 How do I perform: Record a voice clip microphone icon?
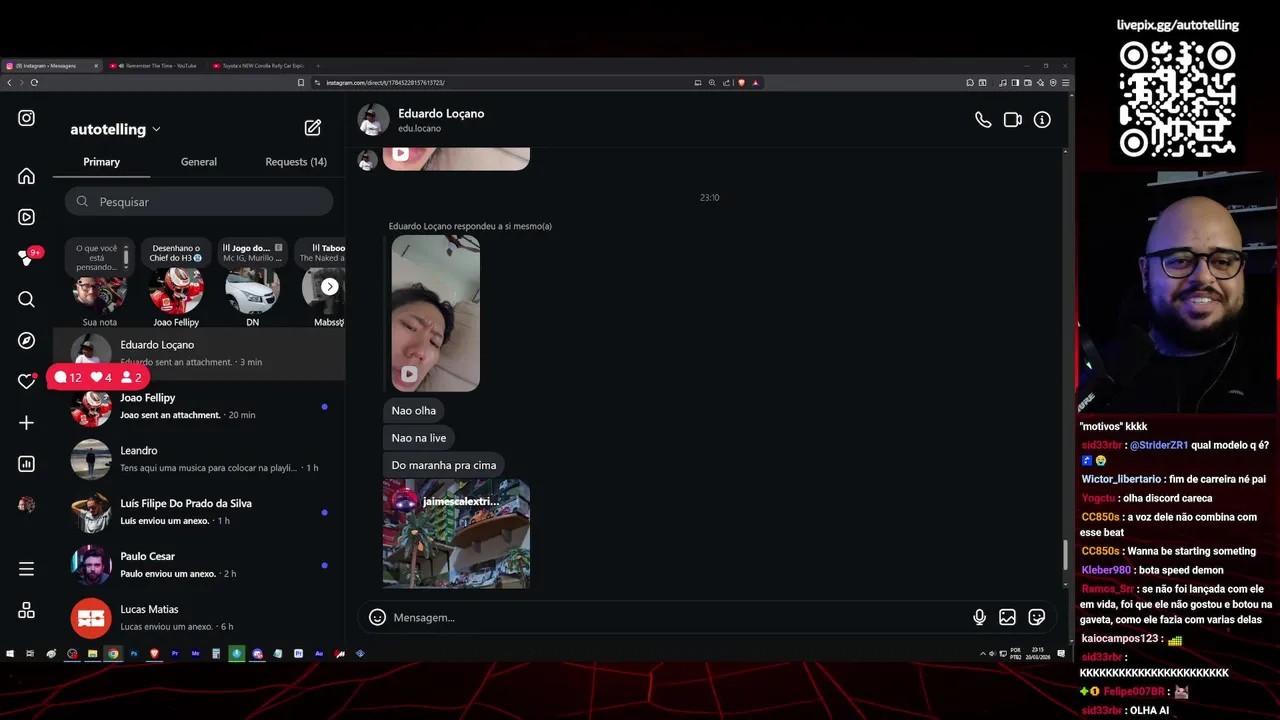[x=980, y=617]
